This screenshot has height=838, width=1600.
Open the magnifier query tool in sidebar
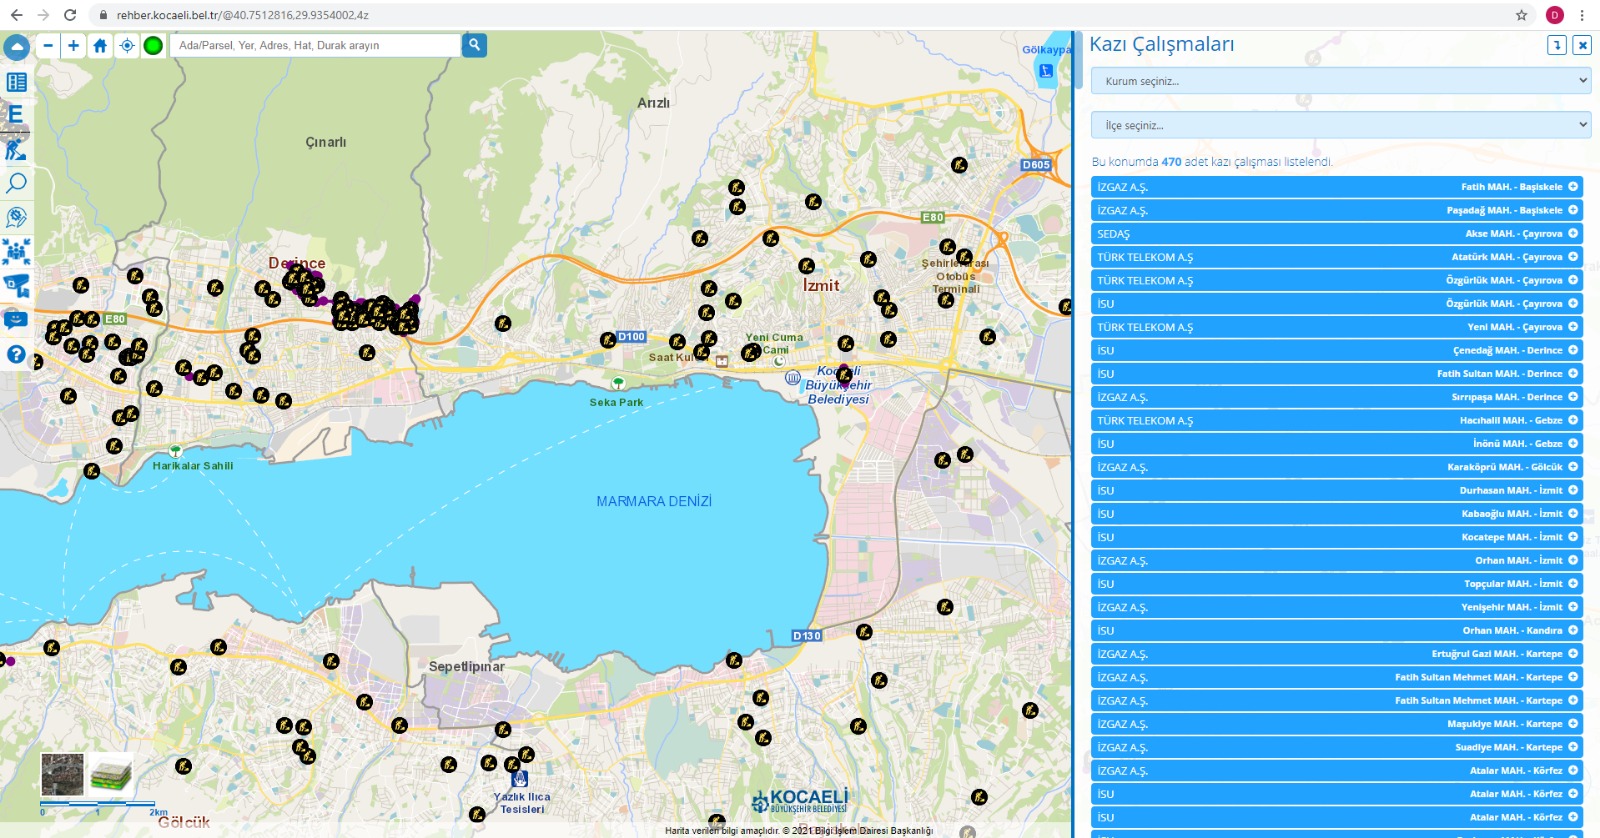click(16, 184)
